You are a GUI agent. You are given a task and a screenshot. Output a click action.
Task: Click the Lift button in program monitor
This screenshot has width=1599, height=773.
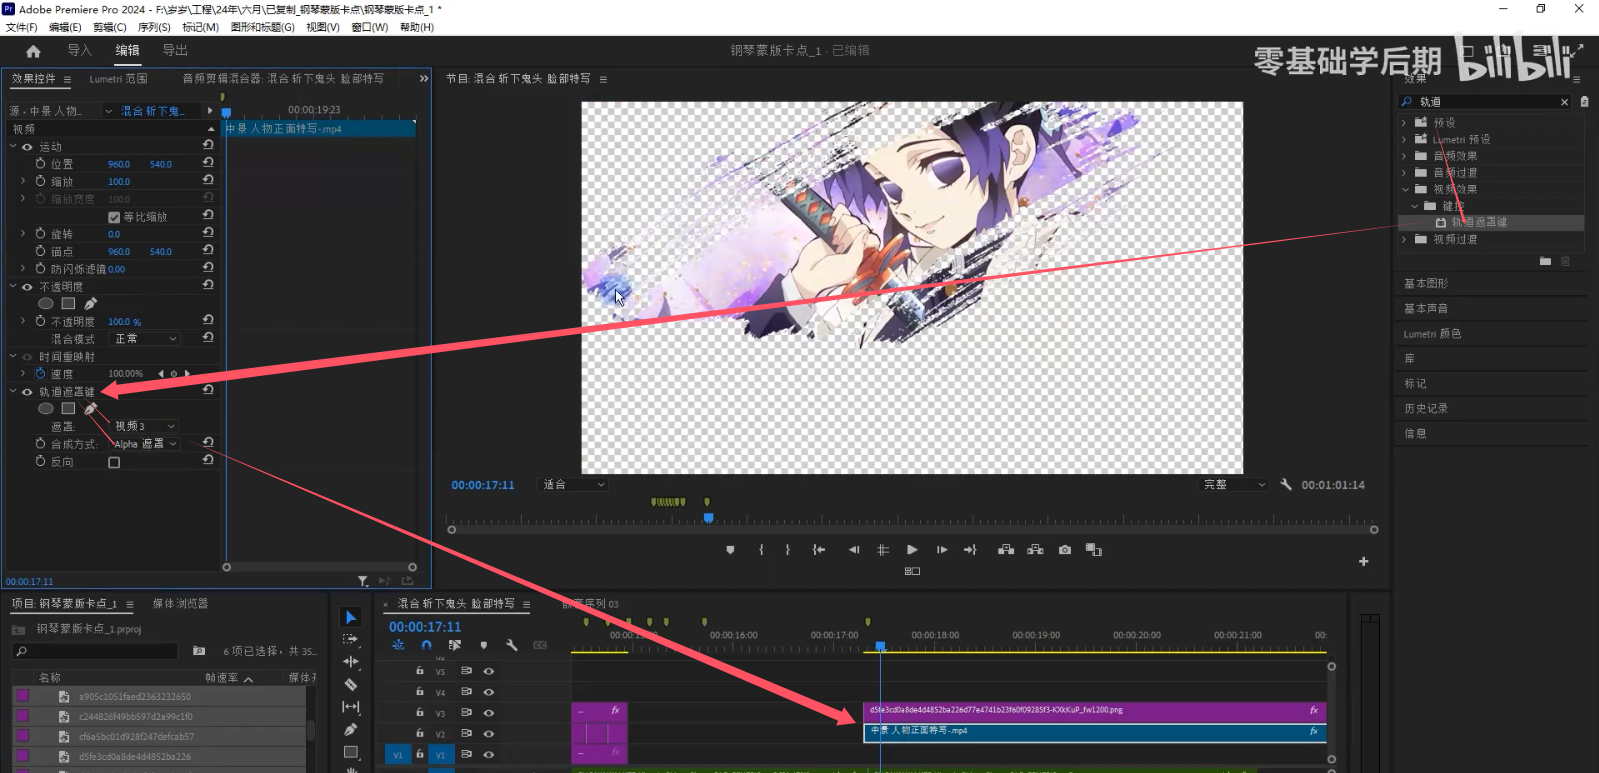point(1006,550)
